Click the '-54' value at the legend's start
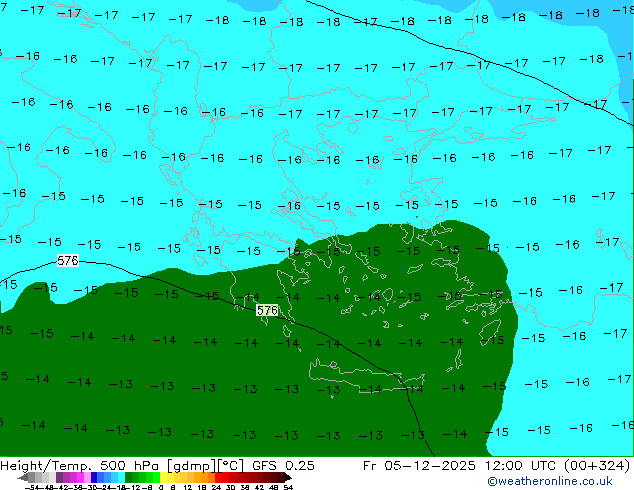Viewport: 634px width, 490px height. (x=30, y=487)
